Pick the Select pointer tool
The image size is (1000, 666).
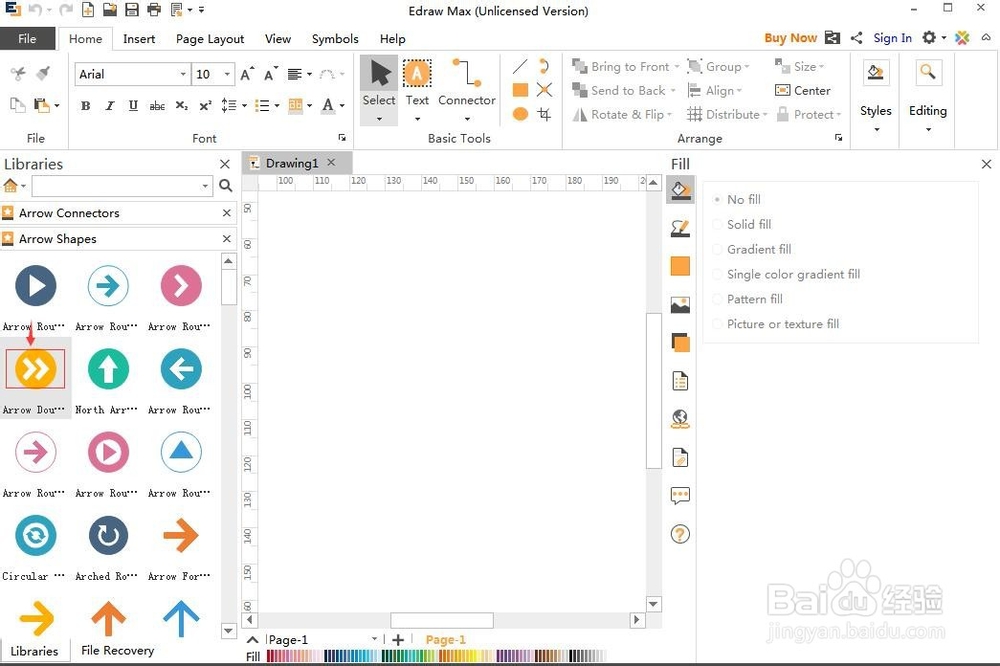click(x=379, y=89)
